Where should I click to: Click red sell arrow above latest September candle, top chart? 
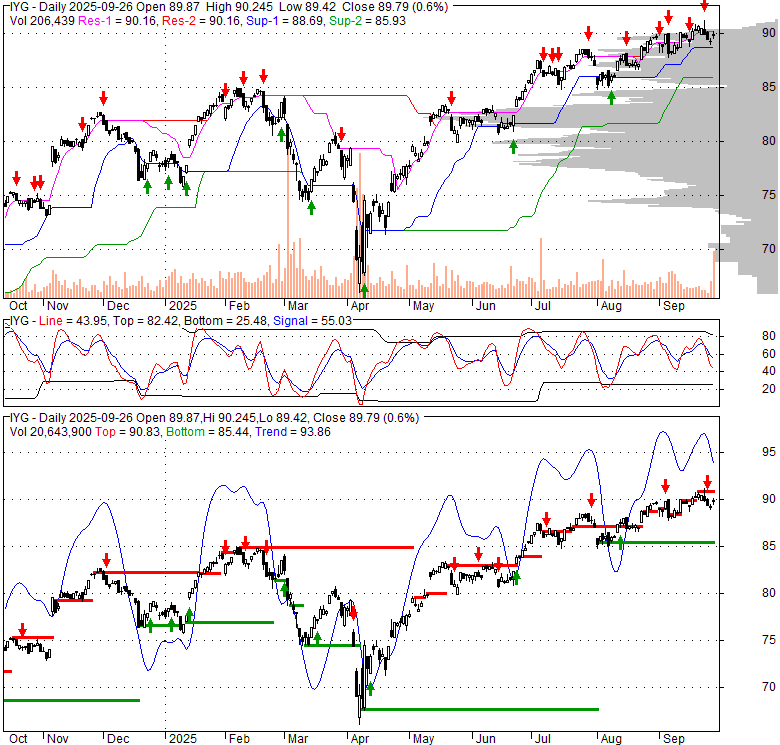704,6
